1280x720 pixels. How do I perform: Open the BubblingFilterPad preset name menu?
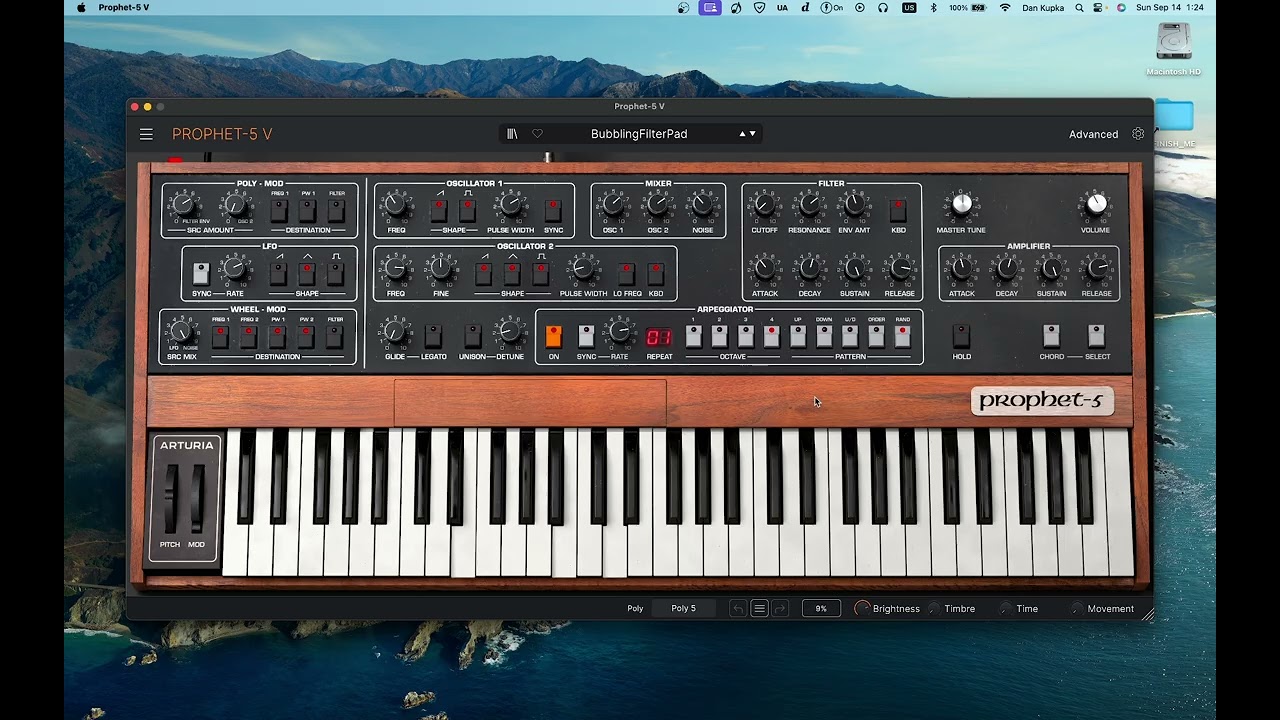[639, 134]
